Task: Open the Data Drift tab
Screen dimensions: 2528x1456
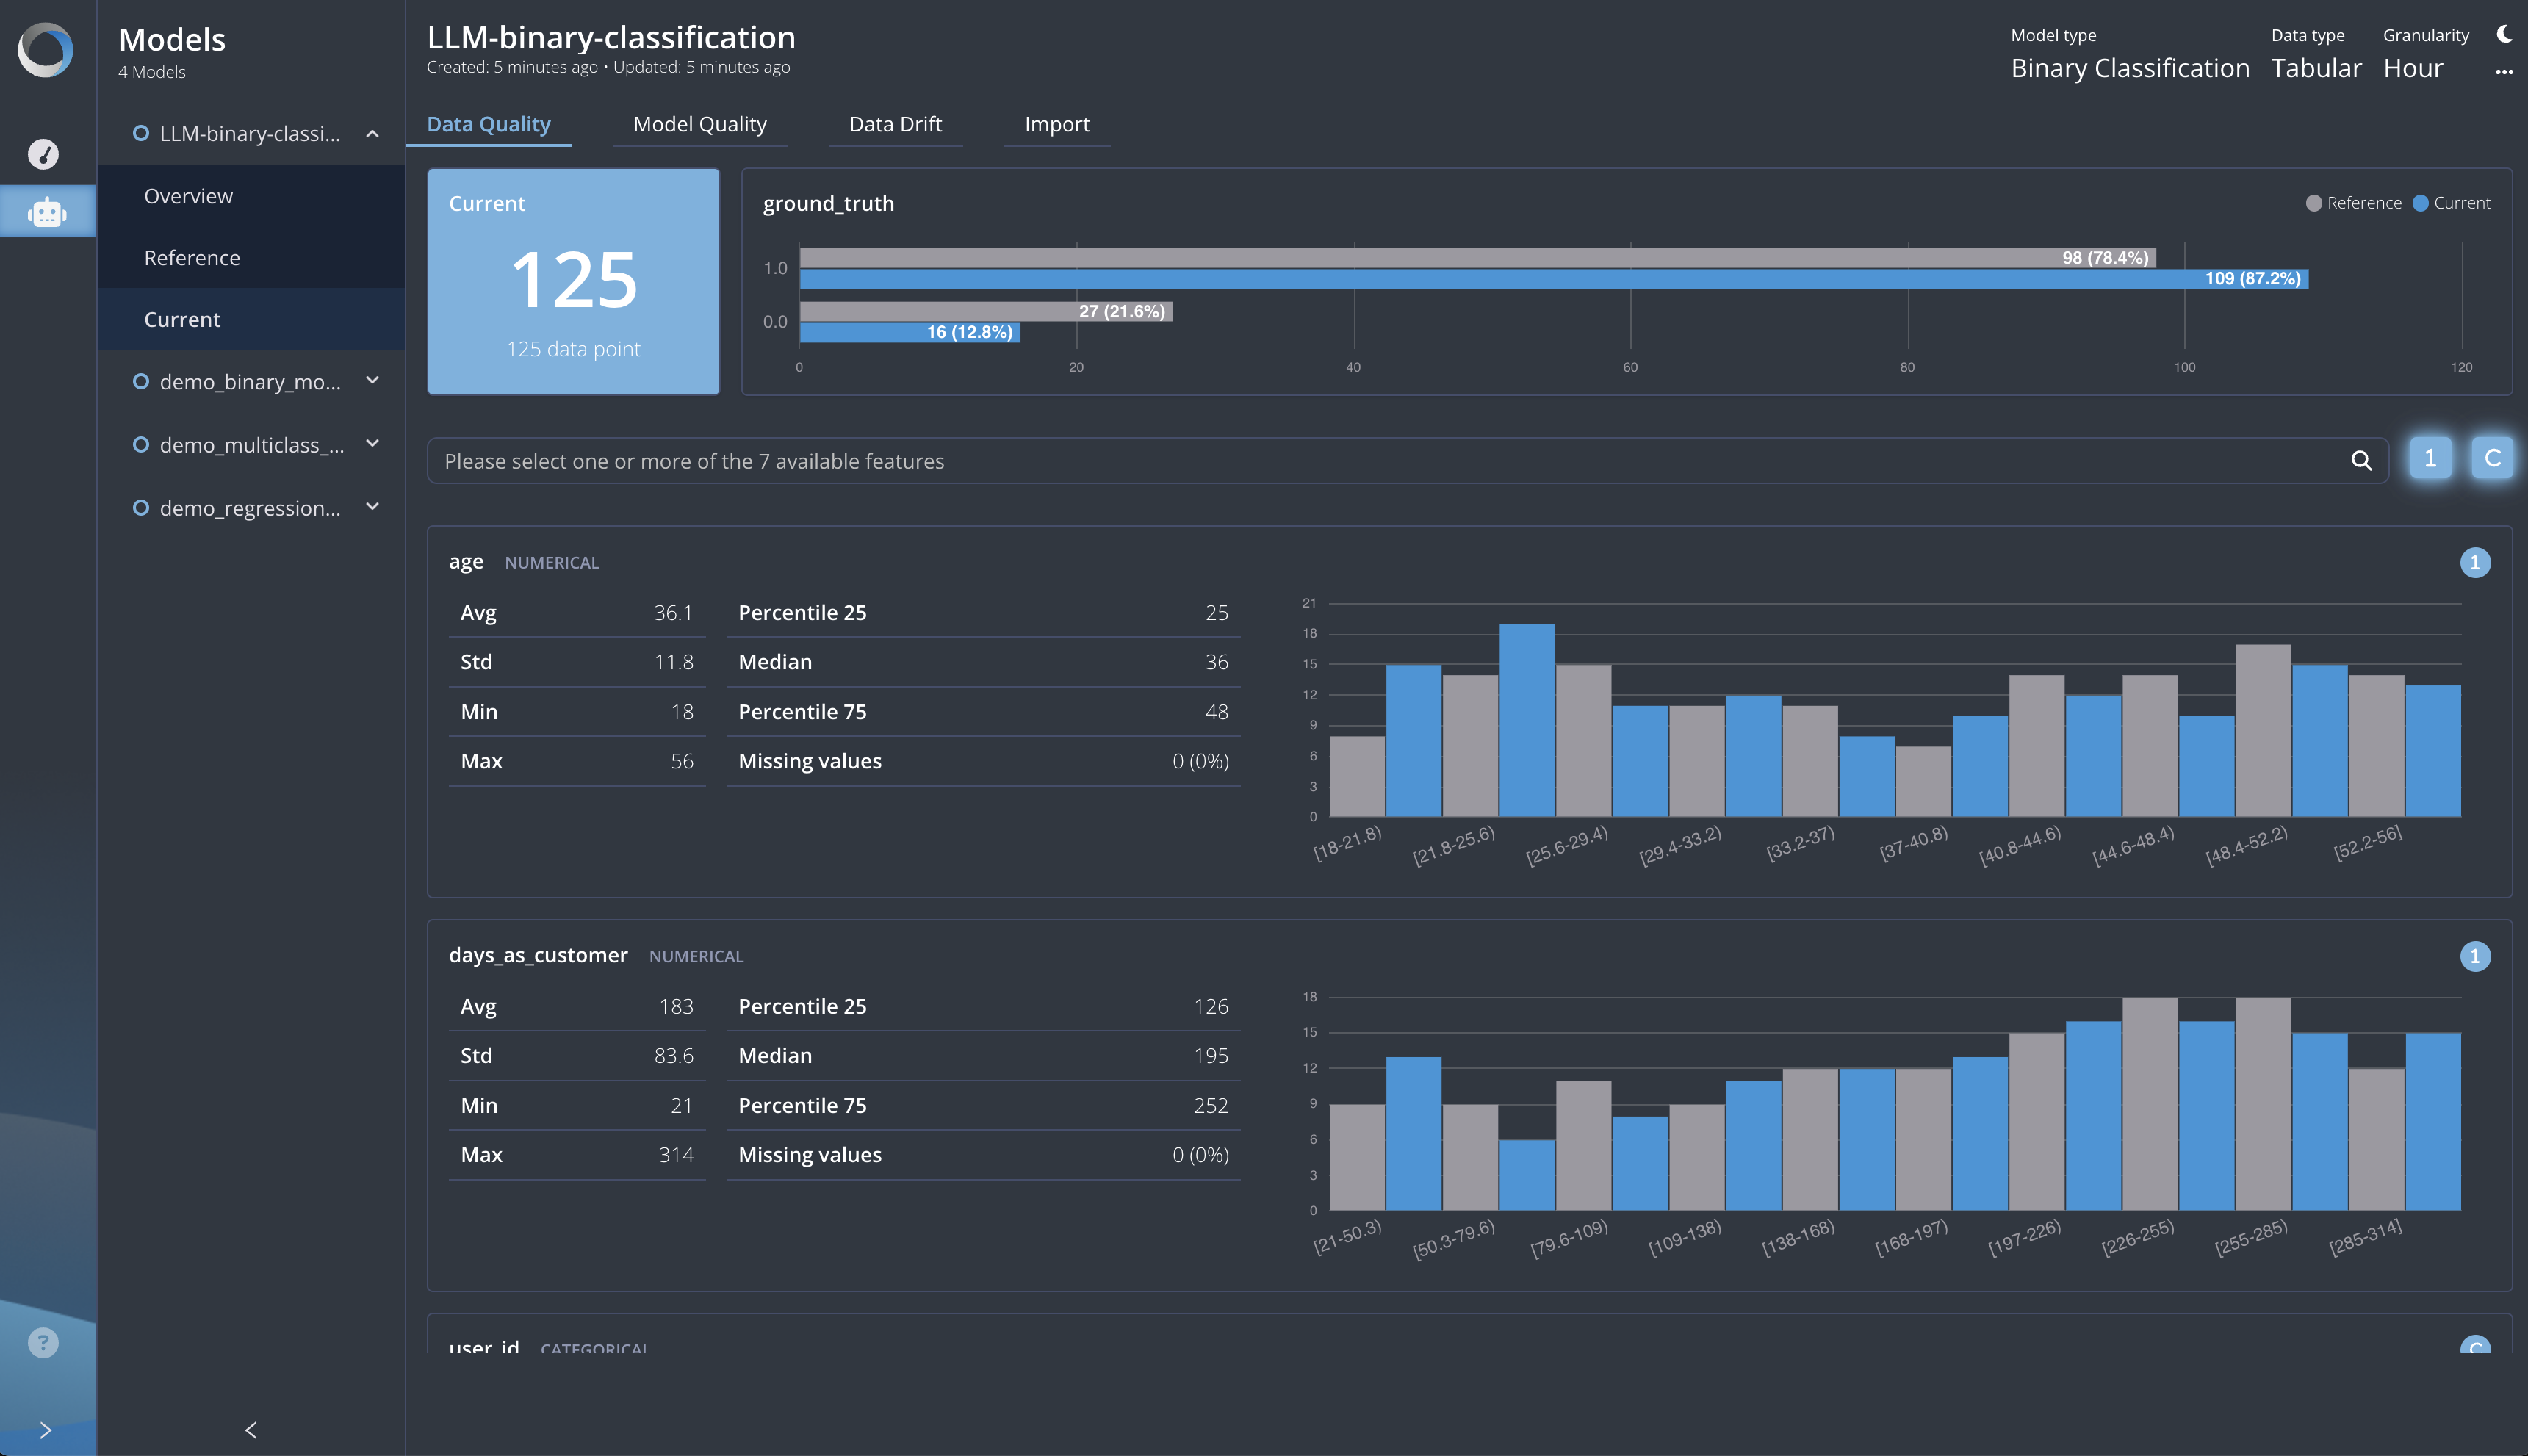Action: coord(895,124)
